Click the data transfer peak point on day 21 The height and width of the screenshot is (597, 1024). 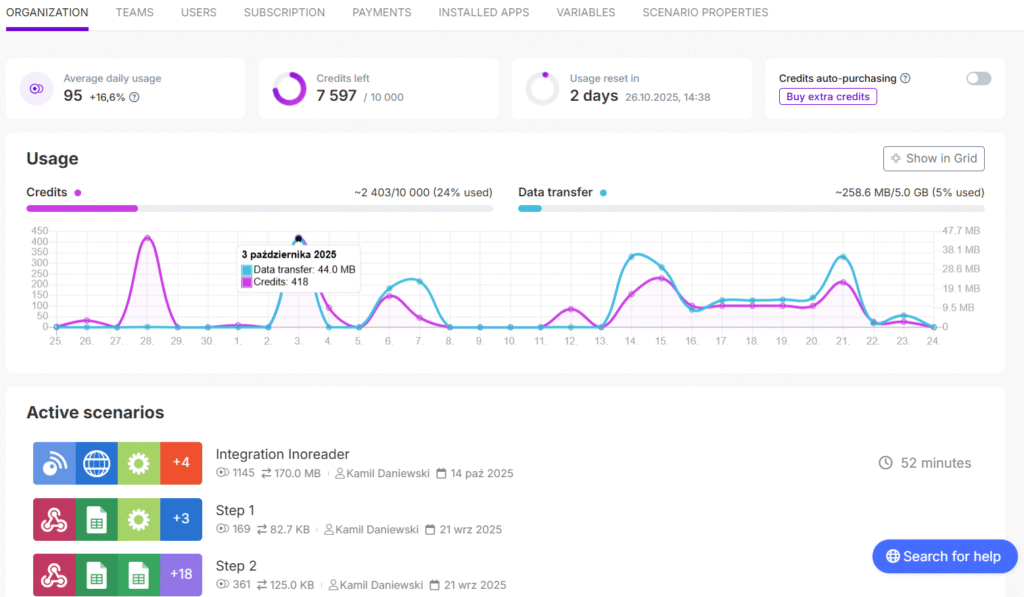[843, 257]
